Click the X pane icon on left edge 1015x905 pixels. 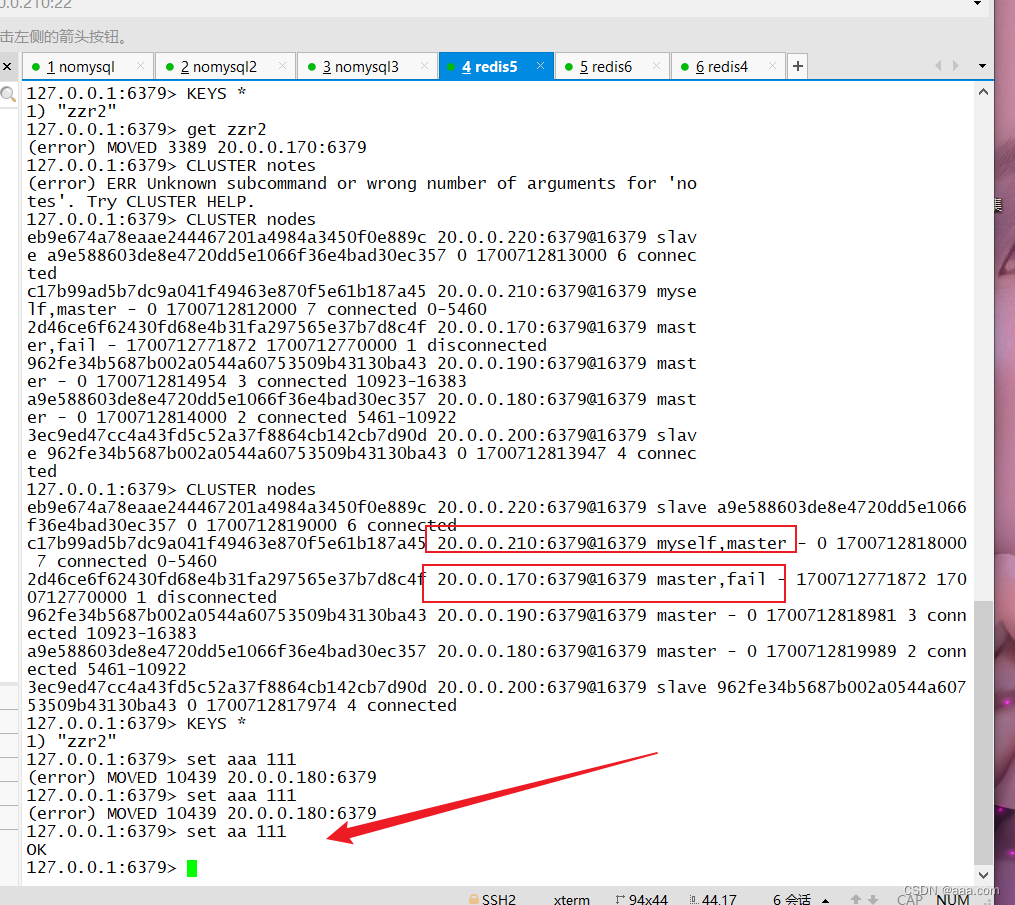[x=6, y=66]
